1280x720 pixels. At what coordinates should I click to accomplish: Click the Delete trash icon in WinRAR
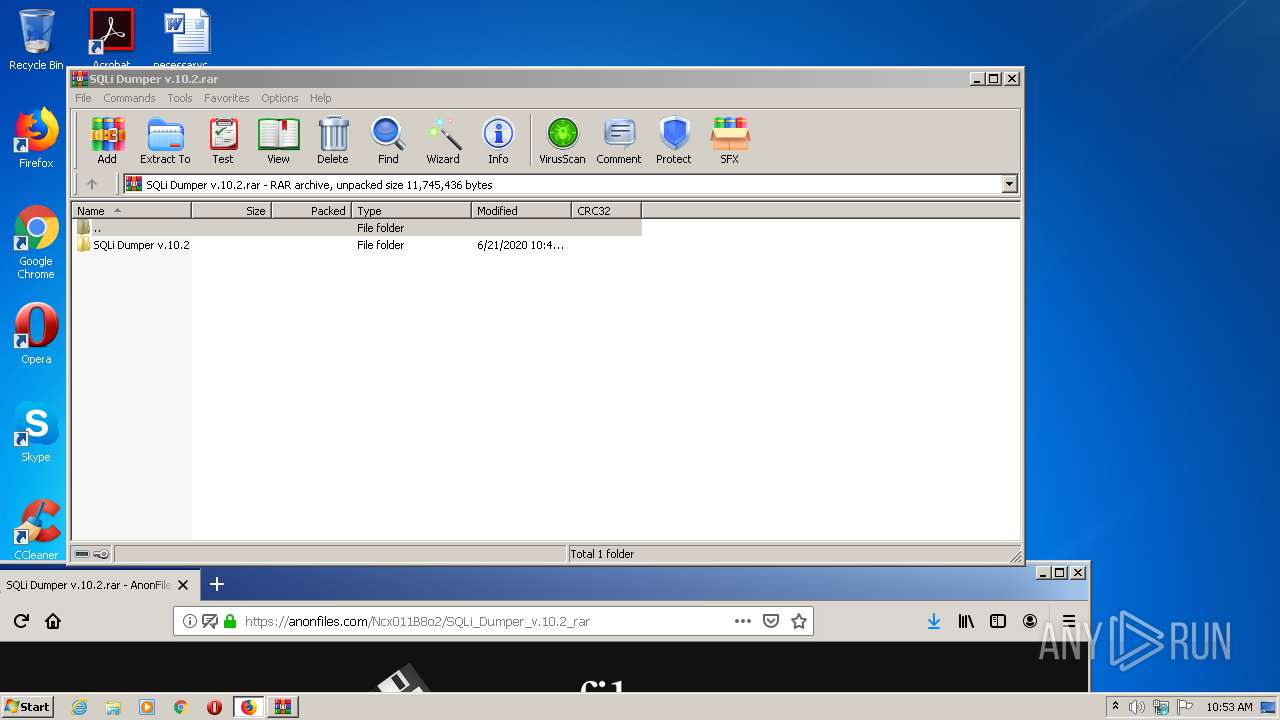pos(333,140)
